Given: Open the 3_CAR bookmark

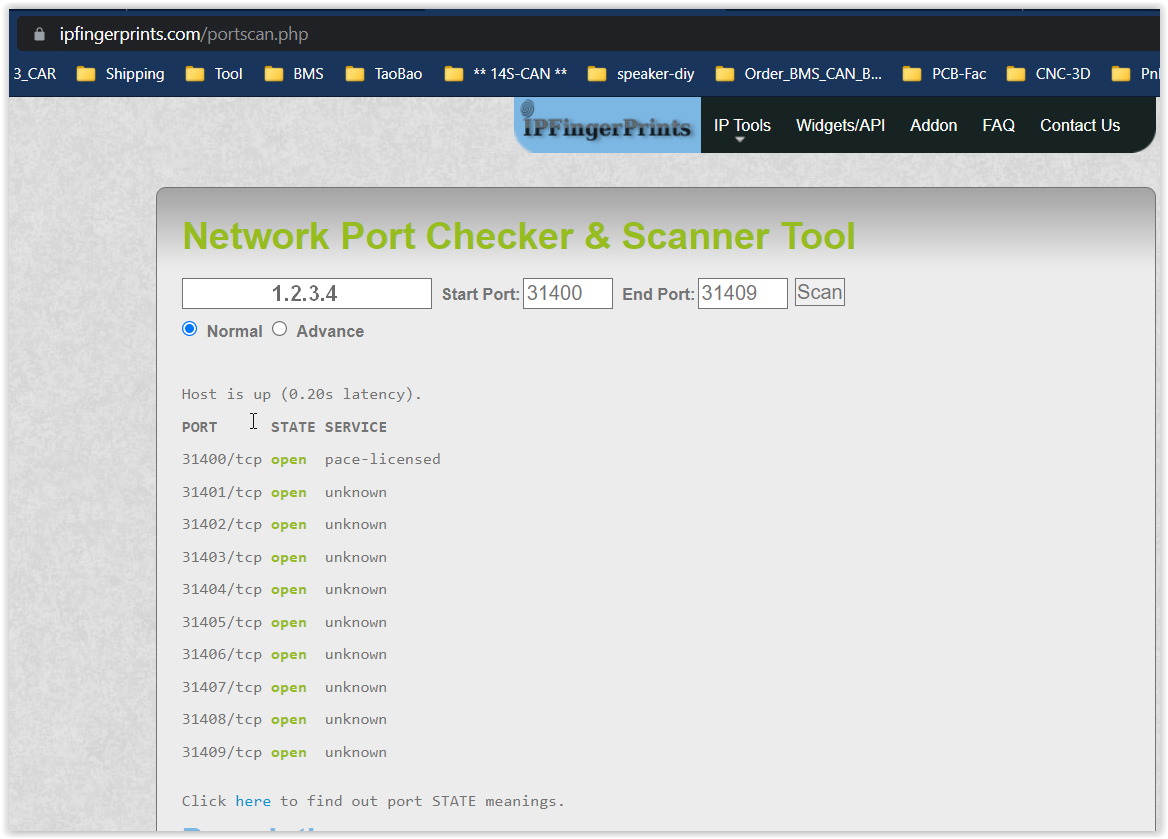Looking at the screenshot, I should [x=34, y=74].
